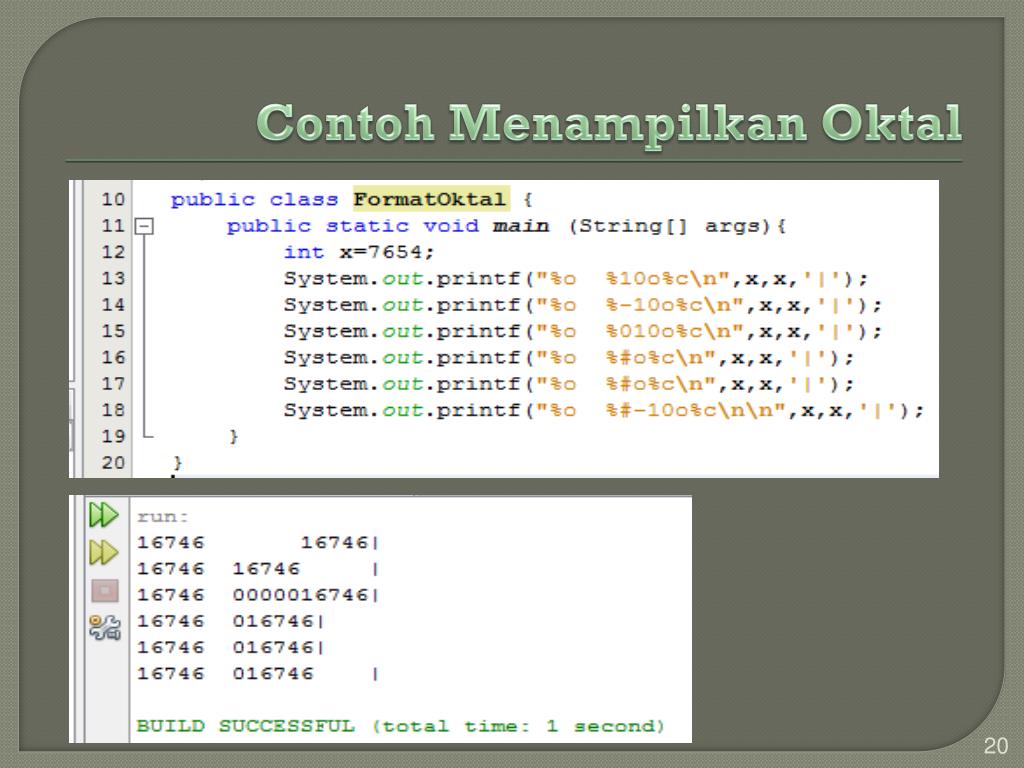
Task: Click 'BUILD SUCCESSFUL (total time: 1 second)' message
Action: pyautogui.click(x=400, y=726)
